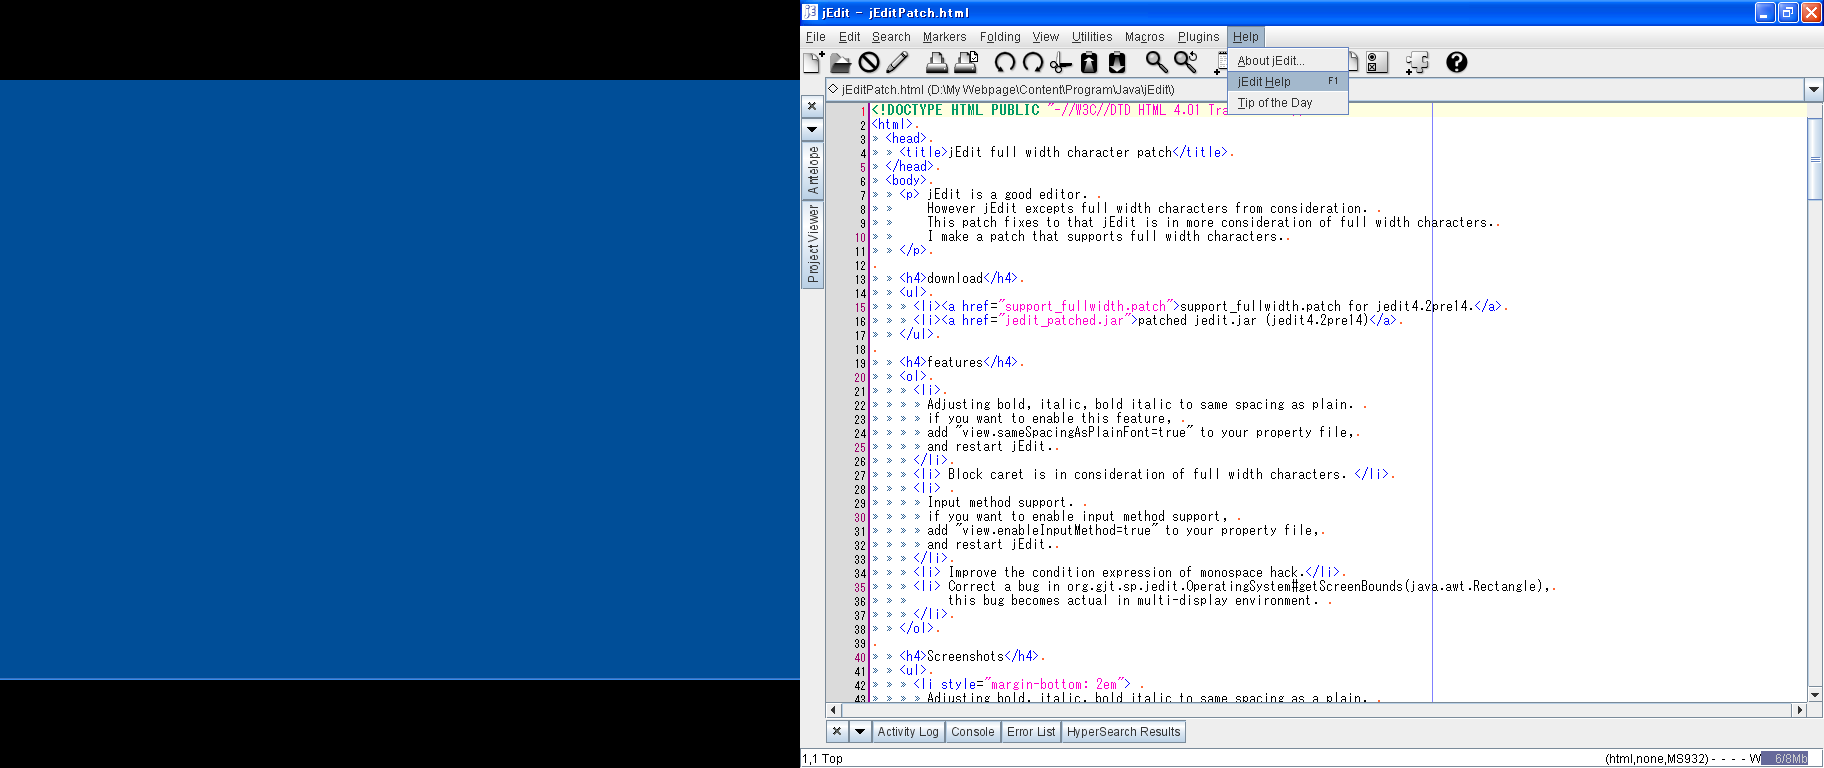The image size is (1824, 768).
Task: Open the Error List dockable
Action: pos(1031,732)
